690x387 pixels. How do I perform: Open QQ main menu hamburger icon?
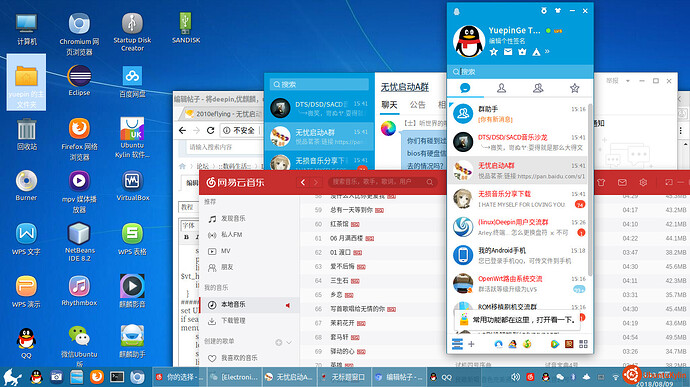[457, 344]
